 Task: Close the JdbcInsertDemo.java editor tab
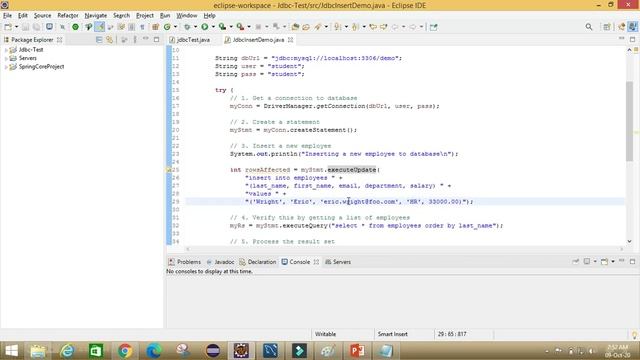[291, 40]
